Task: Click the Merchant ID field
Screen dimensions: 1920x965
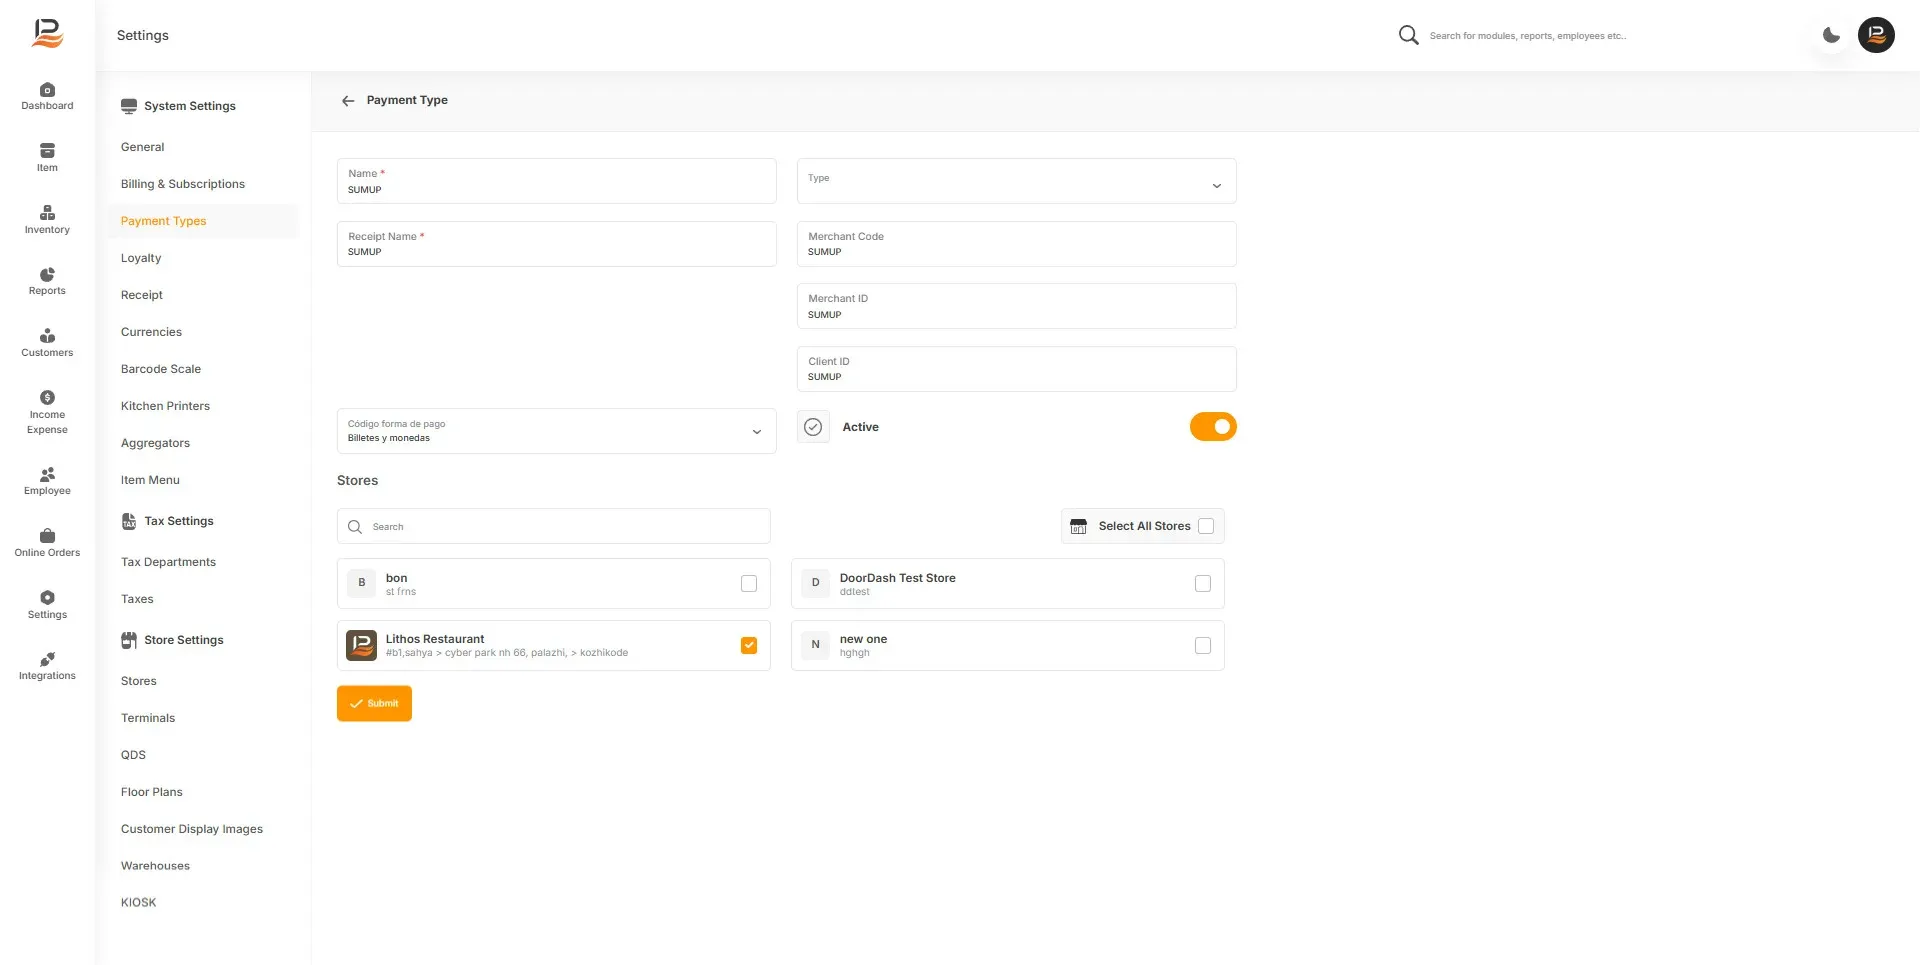Action: [1016, 306]
